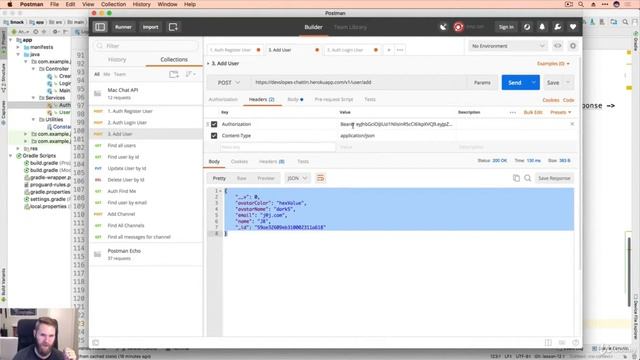Open the Pre-request Script tab
The height and width of the screenshot is (360, 640).
[334, 100]
